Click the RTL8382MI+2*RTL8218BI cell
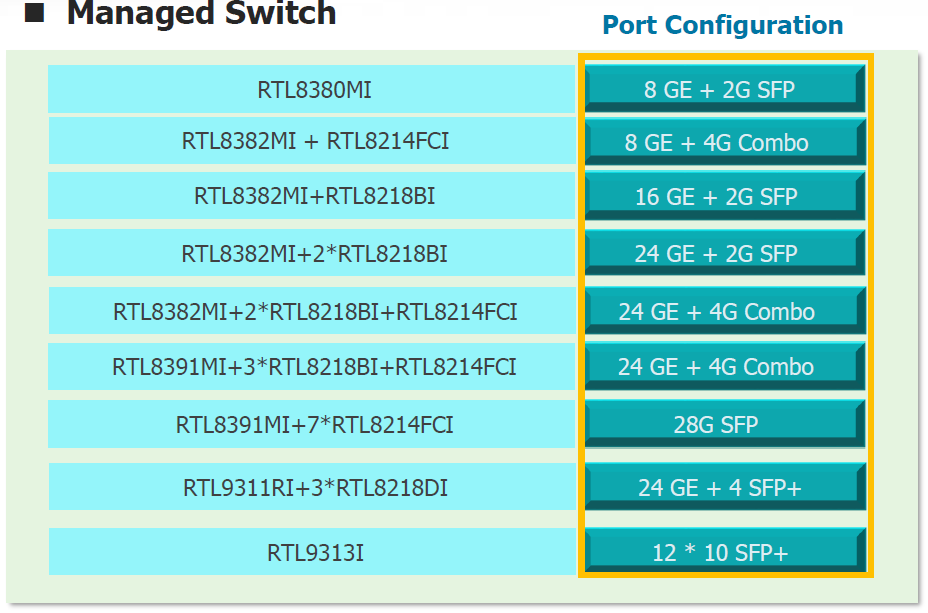The height and width of the screenshot is (613, 928). (x=313, y=253)
